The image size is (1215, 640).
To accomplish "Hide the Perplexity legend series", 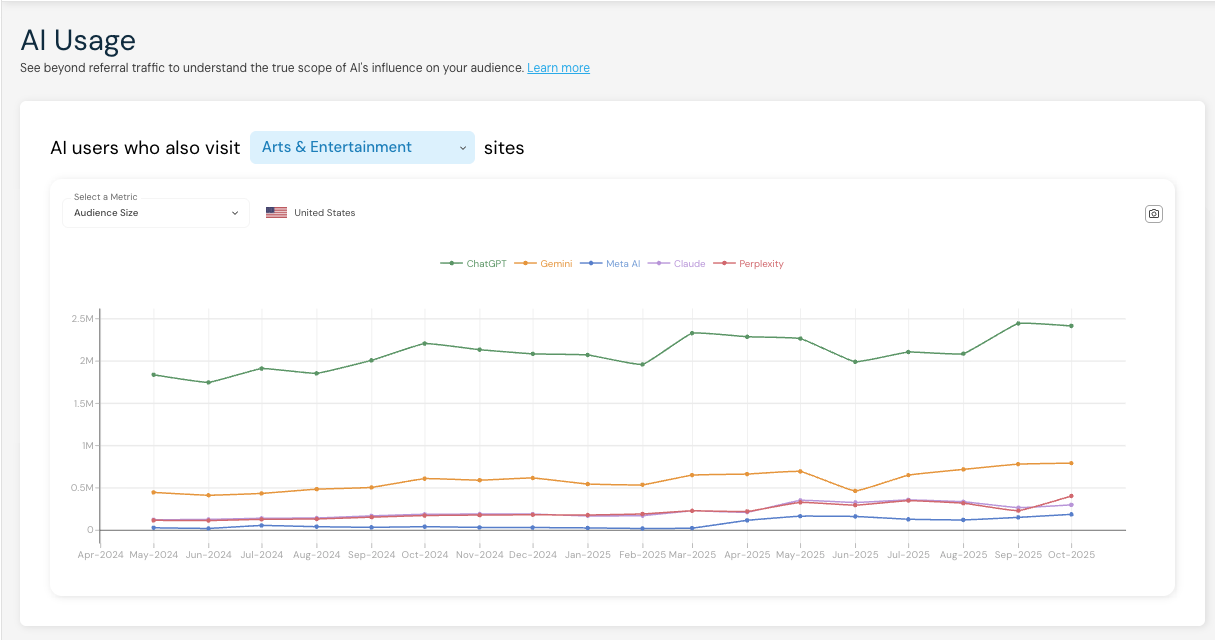I will point(751,264).
